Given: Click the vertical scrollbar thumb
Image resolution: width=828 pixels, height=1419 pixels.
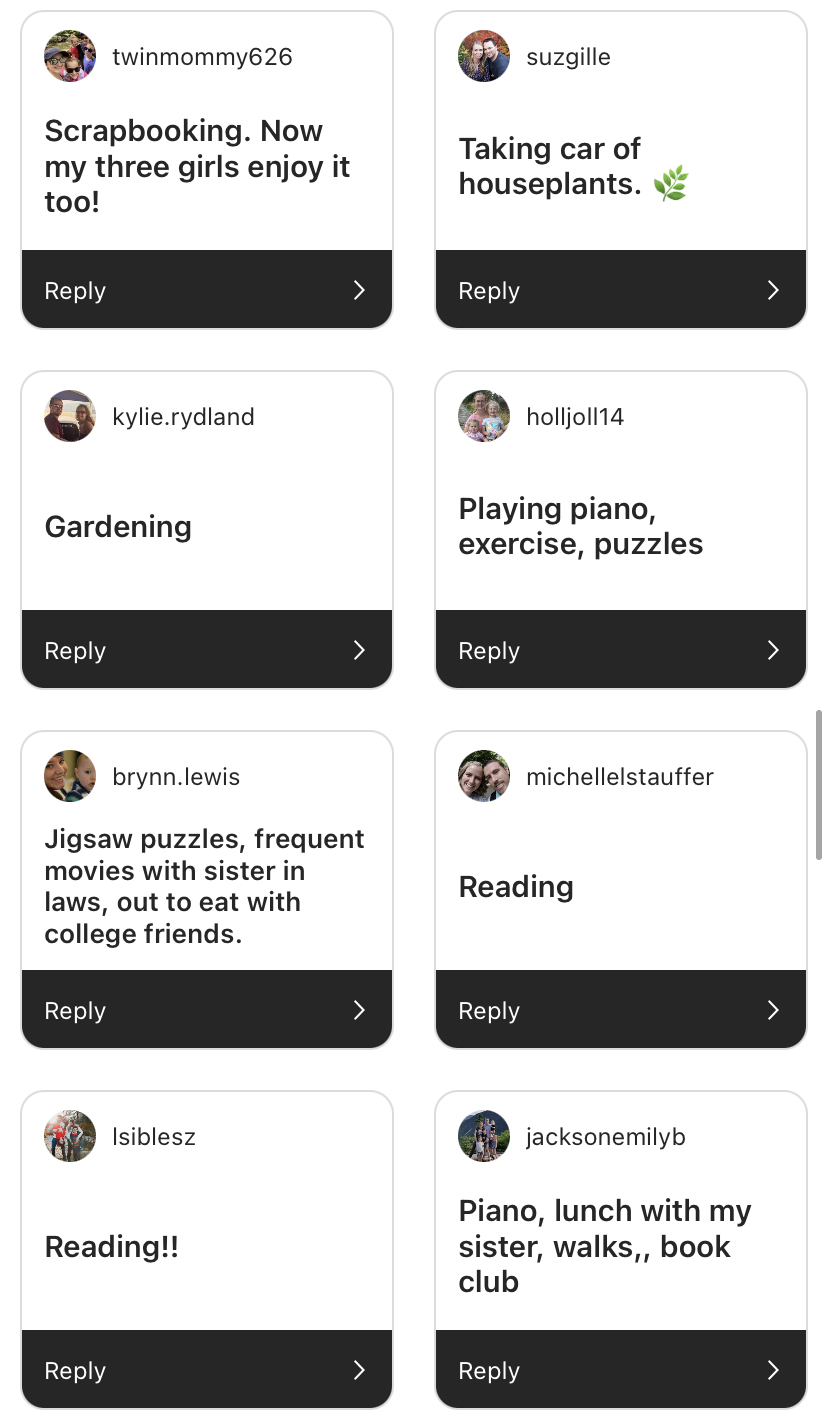Looking at the screenshot, I should pyautogui.click(x=820, y=785).
